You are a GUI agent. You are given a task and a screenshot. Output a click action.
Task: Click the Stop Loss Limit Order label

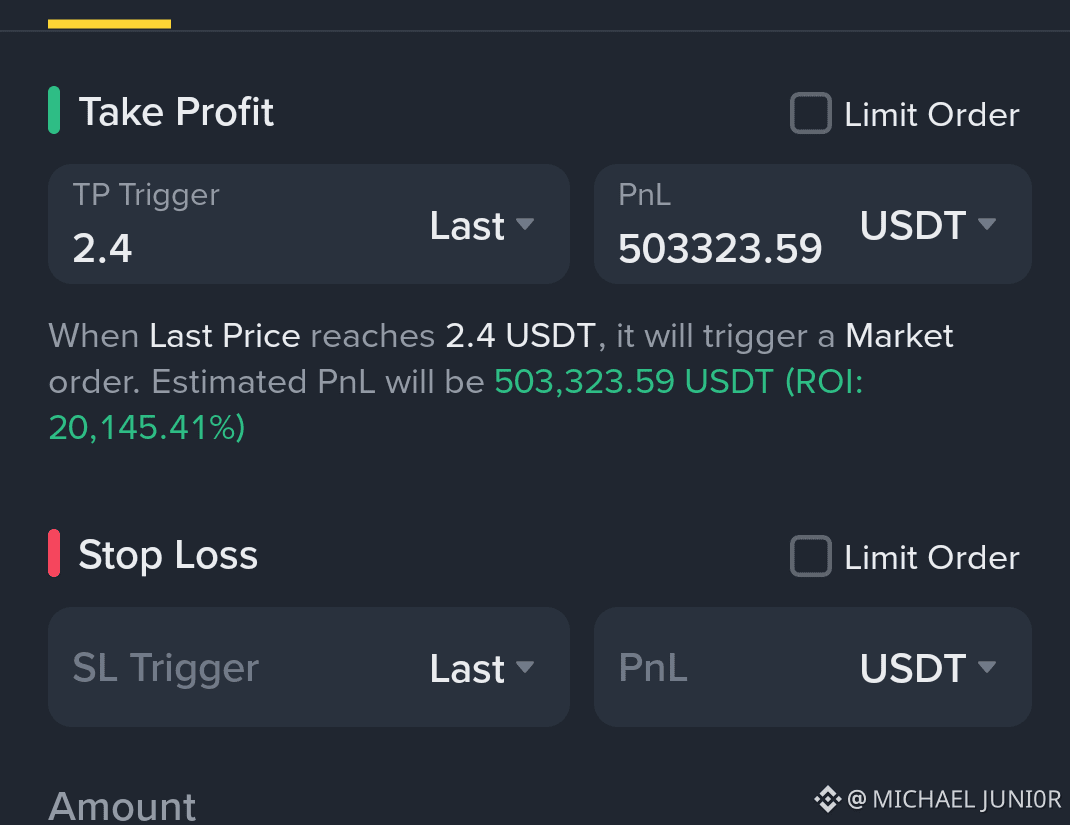click(931, 558)
